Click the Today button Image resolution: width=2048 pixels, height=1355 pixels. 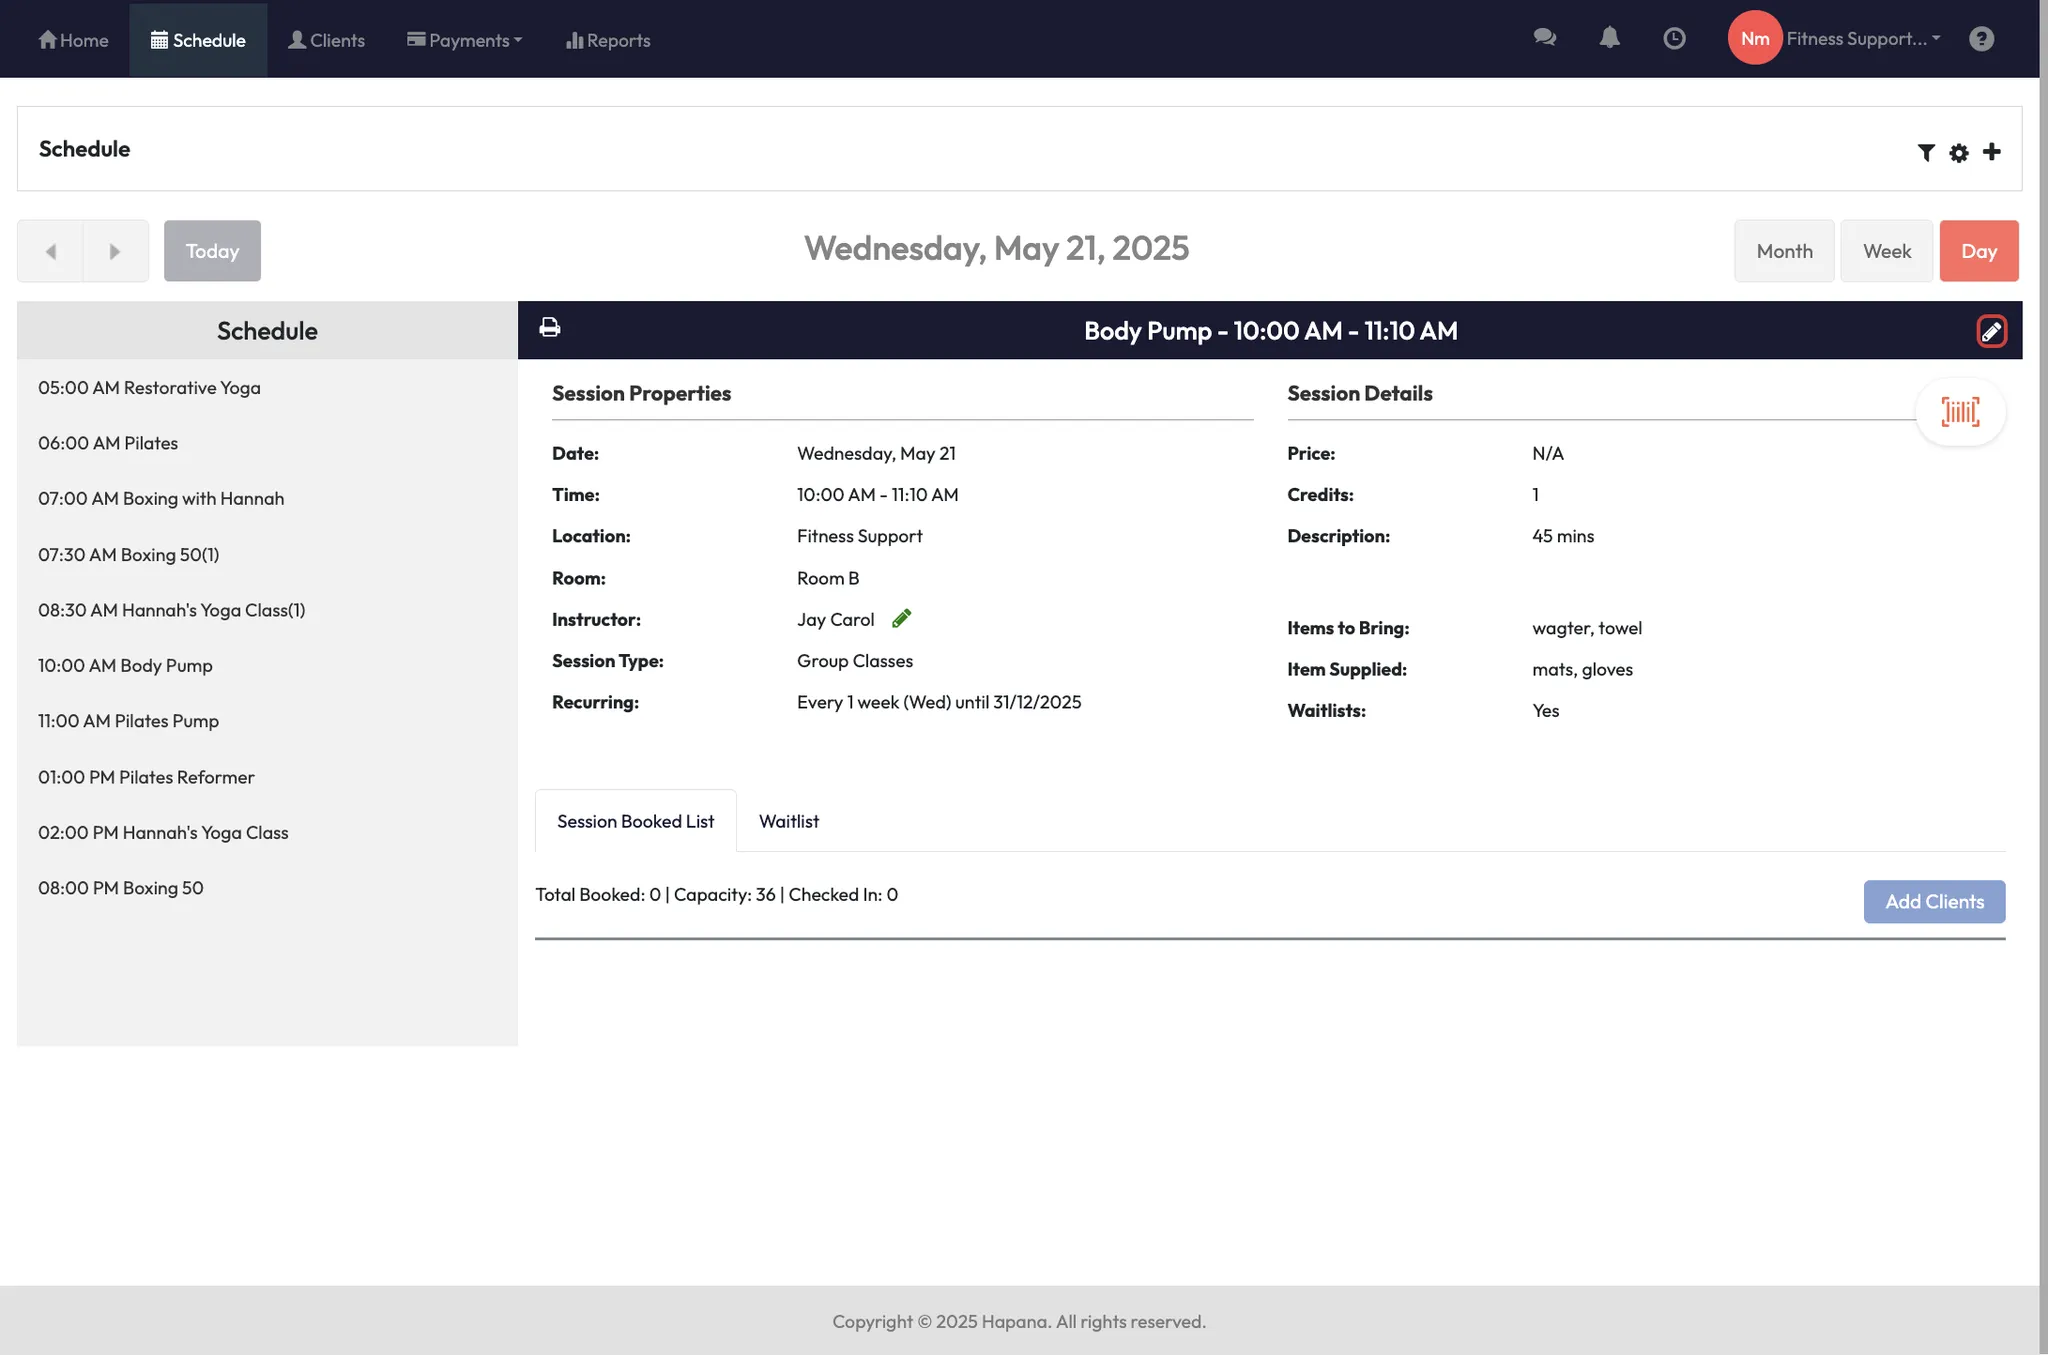click(x=212, y=251)
